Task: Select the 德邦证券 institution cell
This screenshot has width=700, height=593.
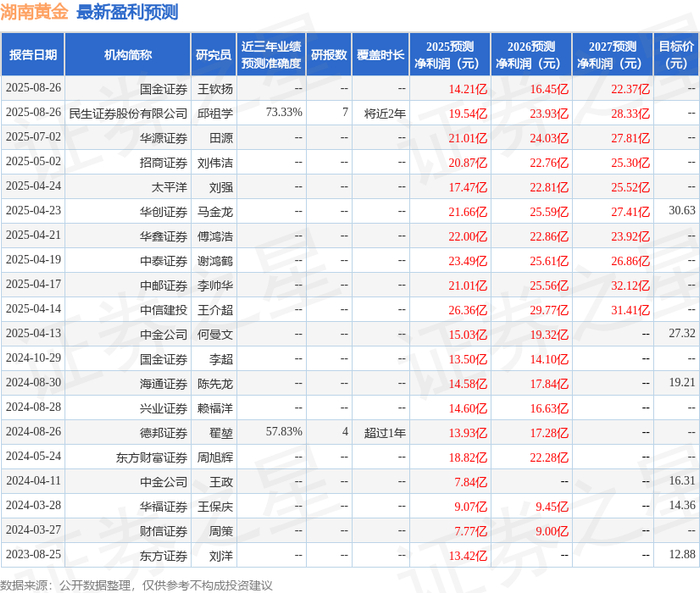Action: tap(163, 433)
